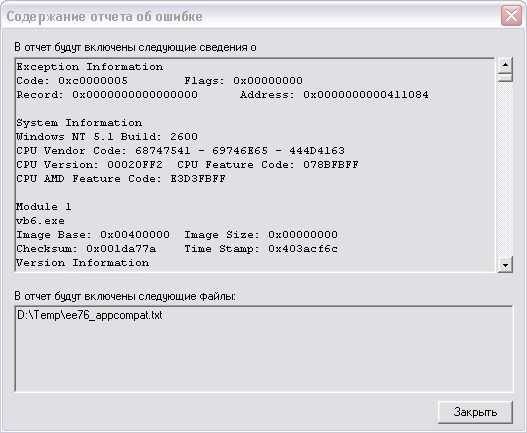Click the vb6.exe module name
The height and width of the screenshot is (433, 527).
40,221
